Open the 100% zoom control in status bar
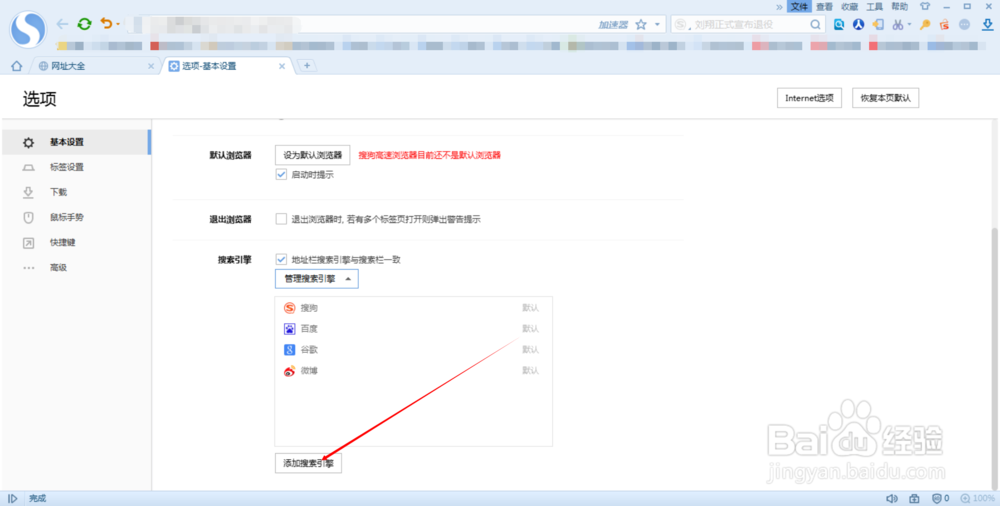Screen dimensions: 1000x506 [x=978, y=498]
